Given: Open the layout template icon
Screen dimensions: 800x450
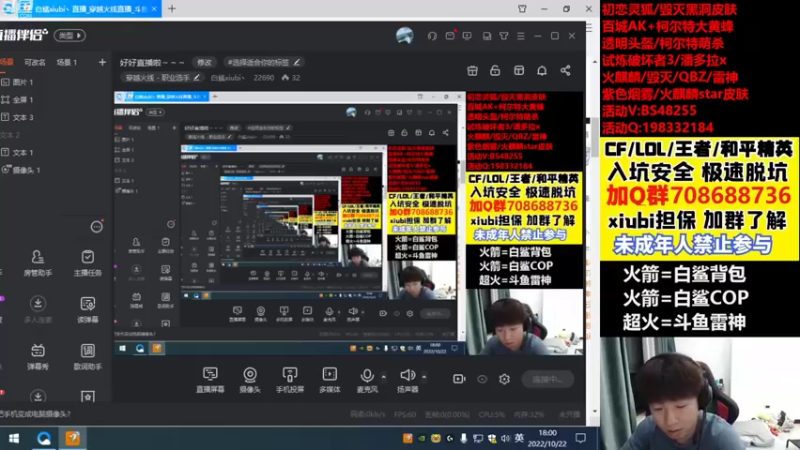Looking at the screenshot, I should [519, 70].
